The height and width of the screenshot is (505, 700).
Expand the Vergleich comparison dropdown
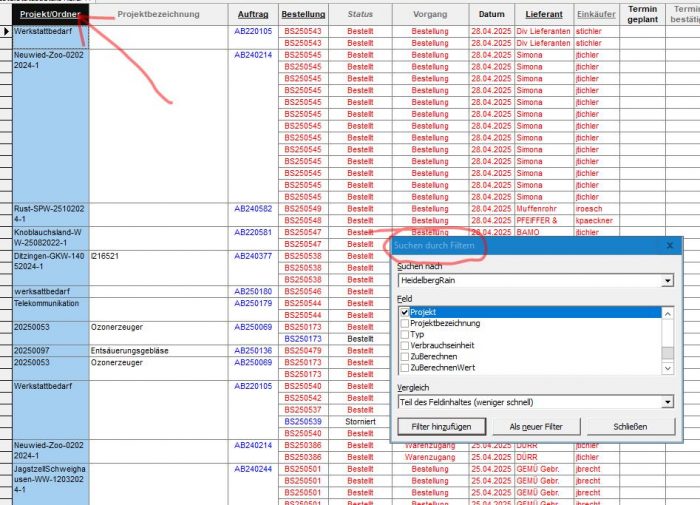(x=667, y=402)
